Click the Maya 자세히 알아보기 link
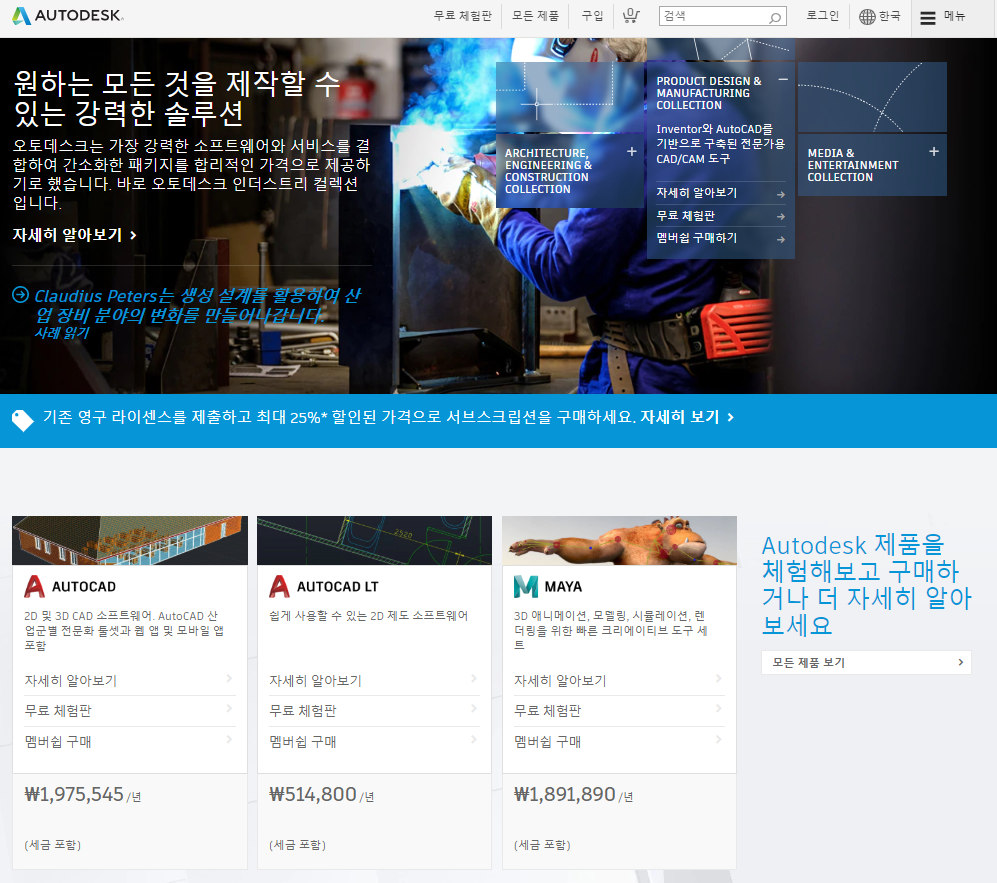 [560, 681]
